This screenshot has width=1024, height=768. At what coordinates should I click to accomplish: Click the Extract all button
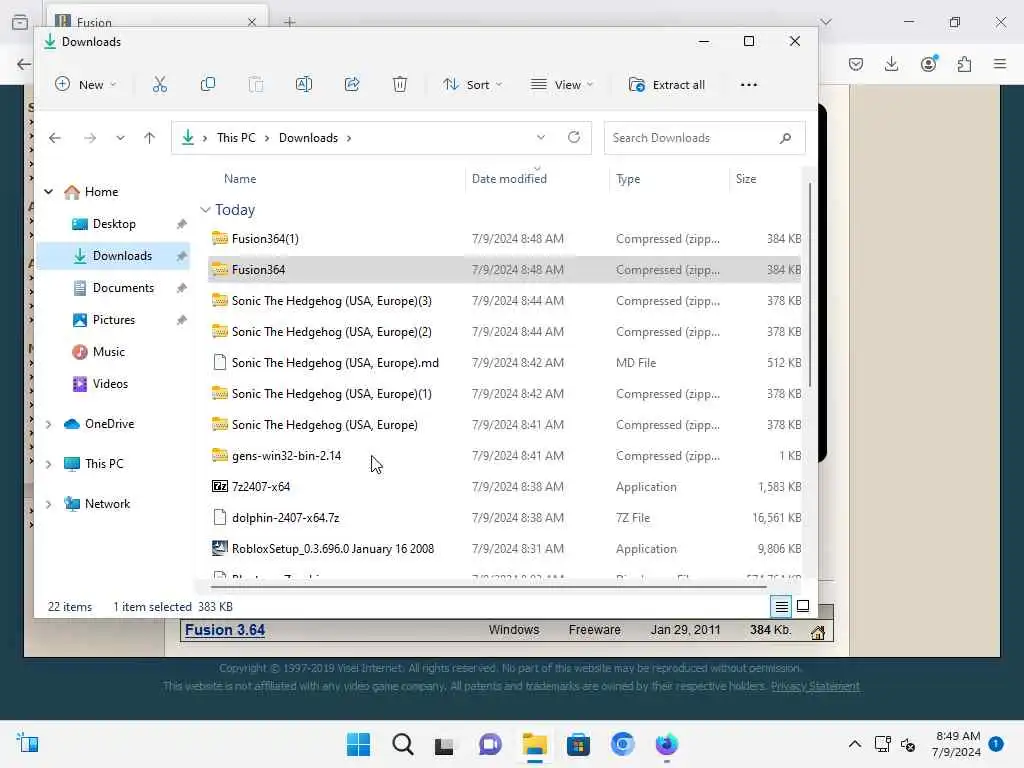(x=667, y=85)
